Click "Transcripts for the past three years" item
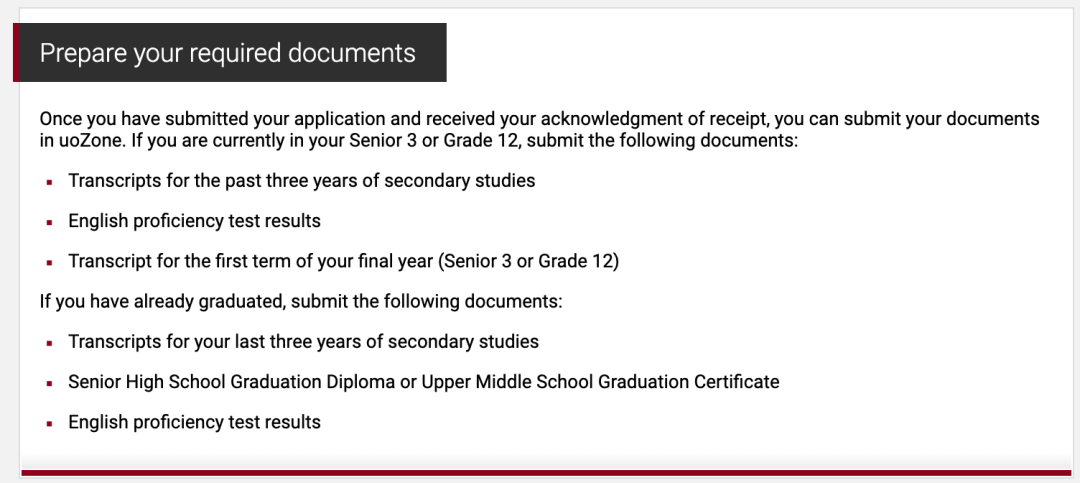 coord(301,181)
